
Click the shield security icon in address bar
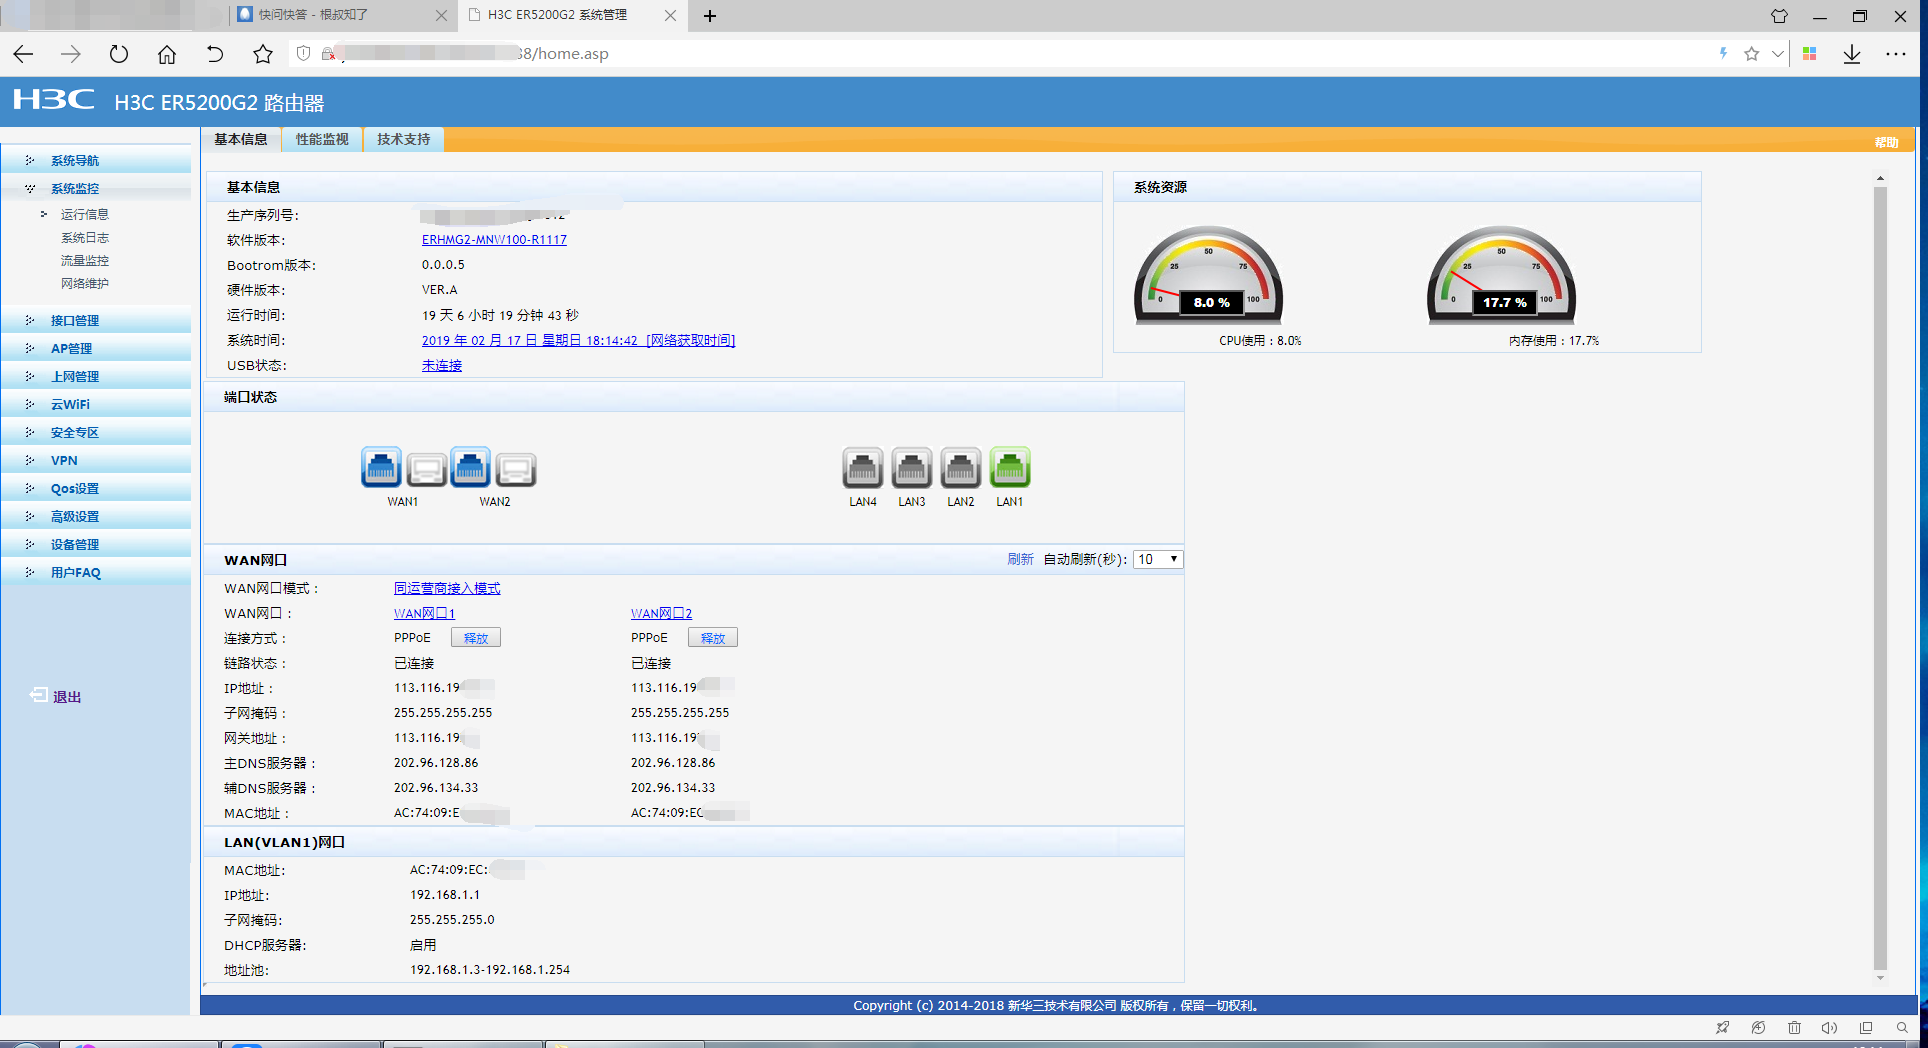coord(304,54)
